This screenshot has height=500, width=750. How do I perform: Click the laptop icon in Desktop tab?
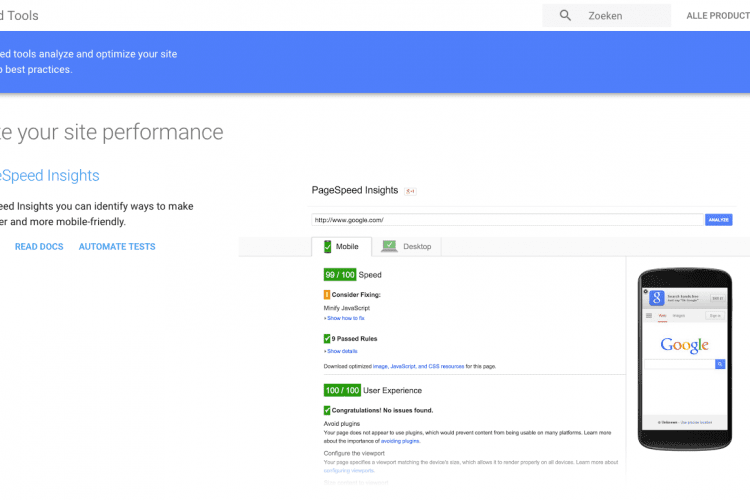tap(389, 246)
